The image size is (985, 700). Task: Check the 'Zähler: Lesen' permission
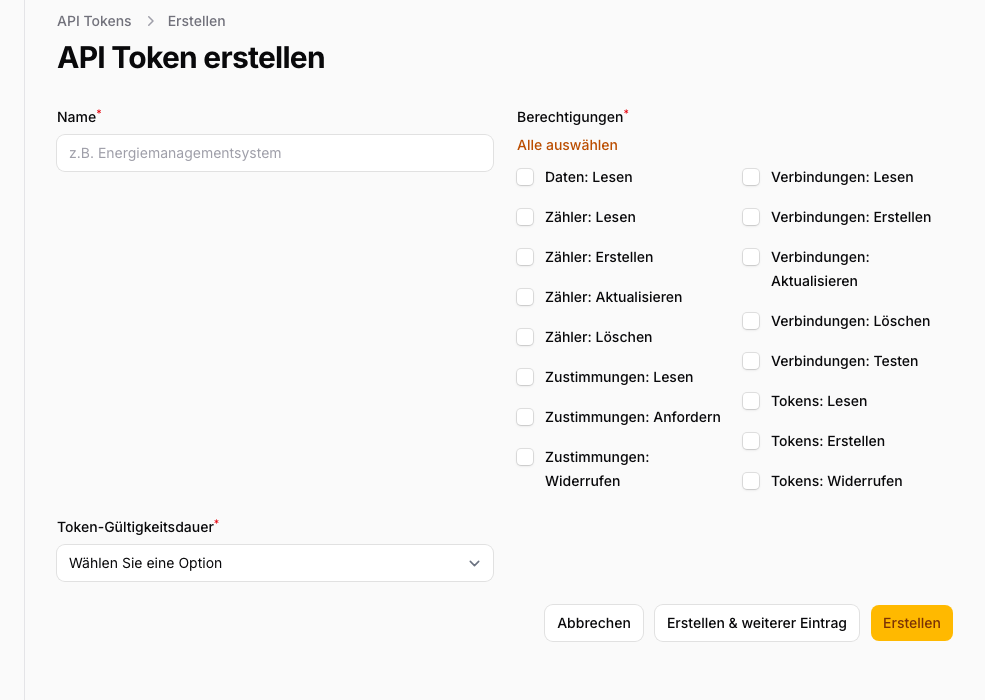[525, 217]
